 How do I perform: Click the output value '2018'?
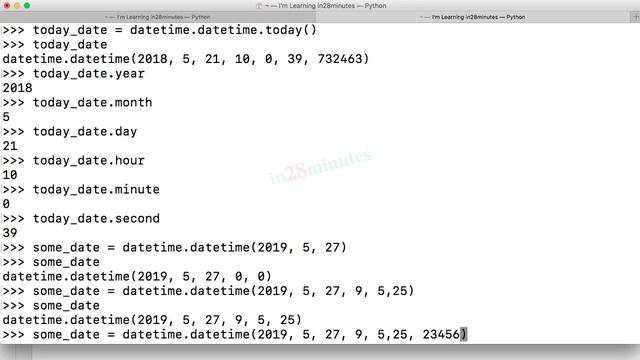[x=17, y=88]
